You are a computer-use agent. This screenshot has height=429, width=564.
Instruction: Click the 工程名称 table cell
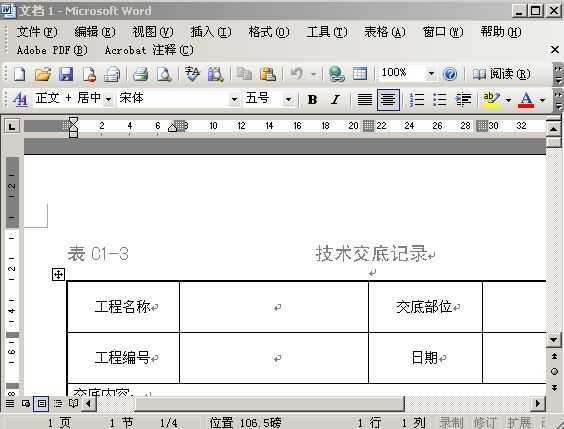(123, 307)
